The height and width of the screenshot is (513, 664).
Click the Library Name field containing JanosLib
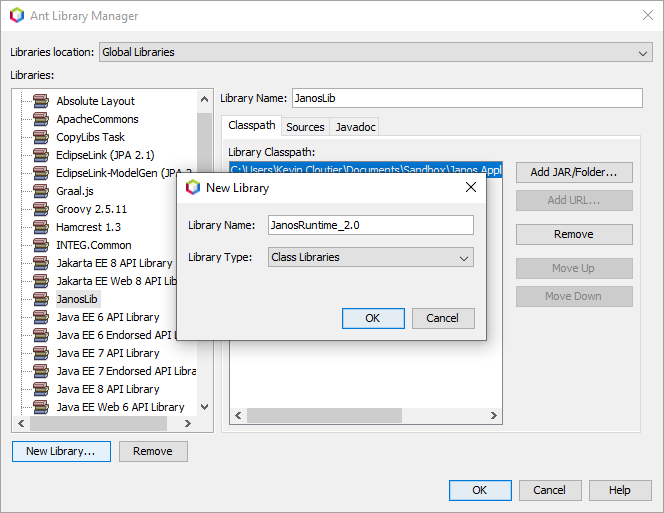[467, 98]
